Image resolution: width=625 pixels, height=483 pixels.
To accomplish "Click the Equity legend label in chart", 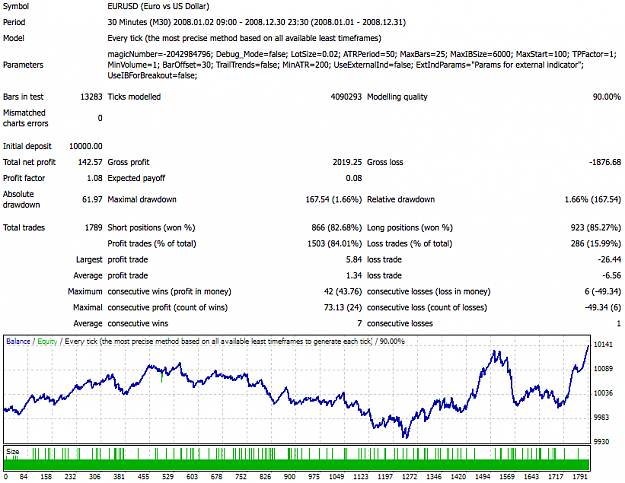I will pos(47,342).
